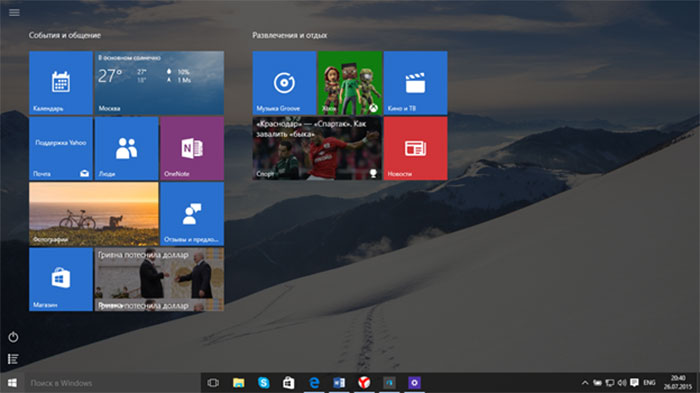Open the purple gear app on the taskbar
Screen dimensions: 700x393
pos(414,383)
